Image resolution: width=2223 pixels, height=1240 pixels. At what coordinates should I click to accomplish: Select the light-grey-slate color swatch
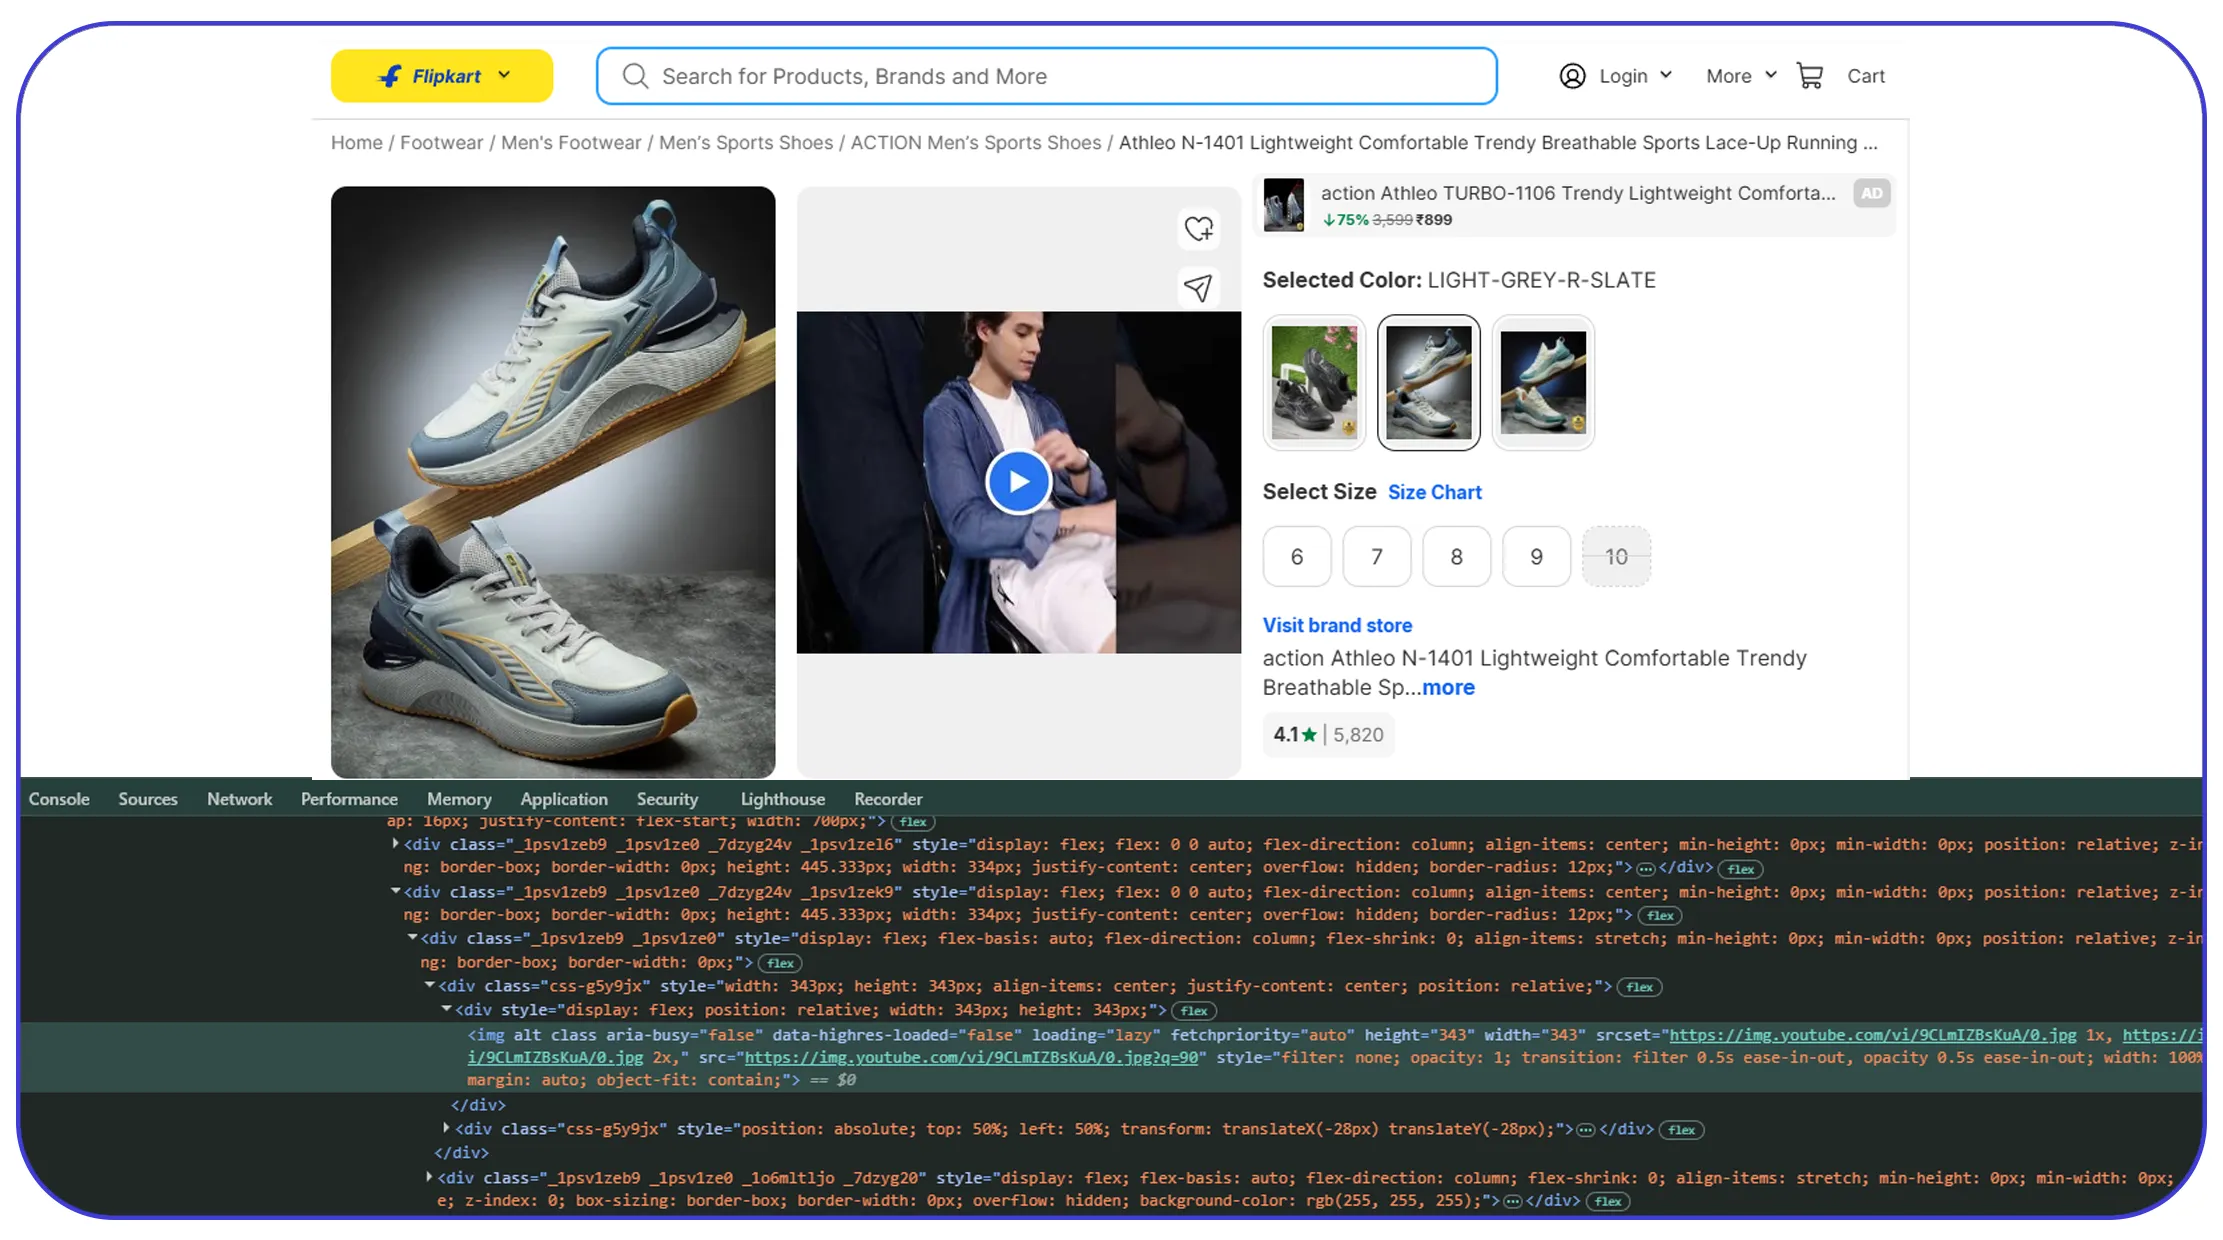(x=1428, y=382)
